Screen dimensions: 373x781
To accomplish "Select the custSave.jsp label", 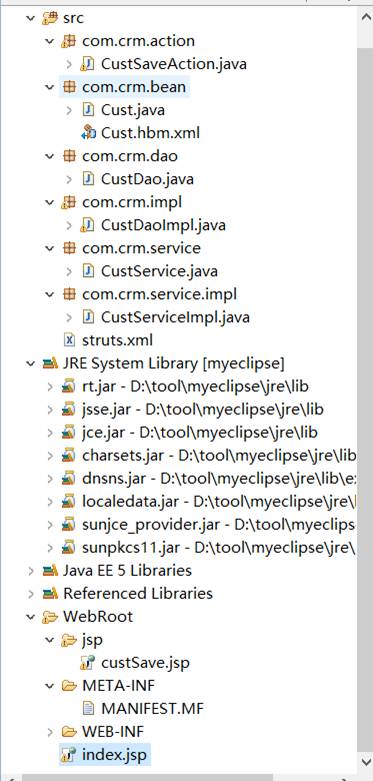I will (x=145, y=662).
